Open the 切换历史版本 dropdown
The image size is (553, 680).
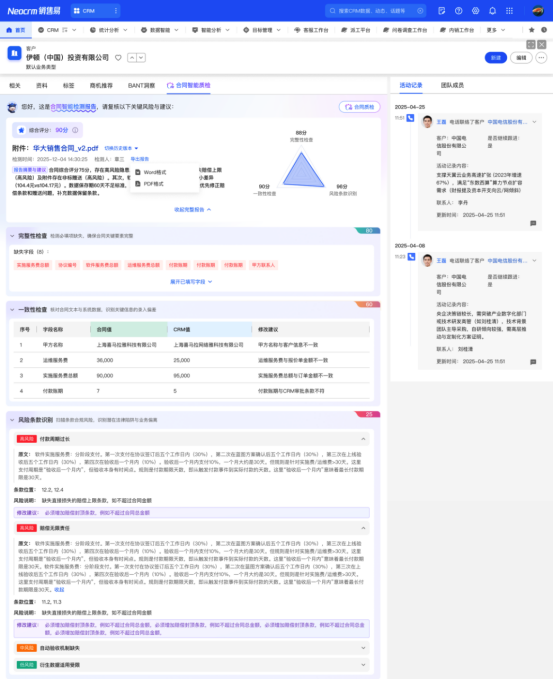(121, 148)
